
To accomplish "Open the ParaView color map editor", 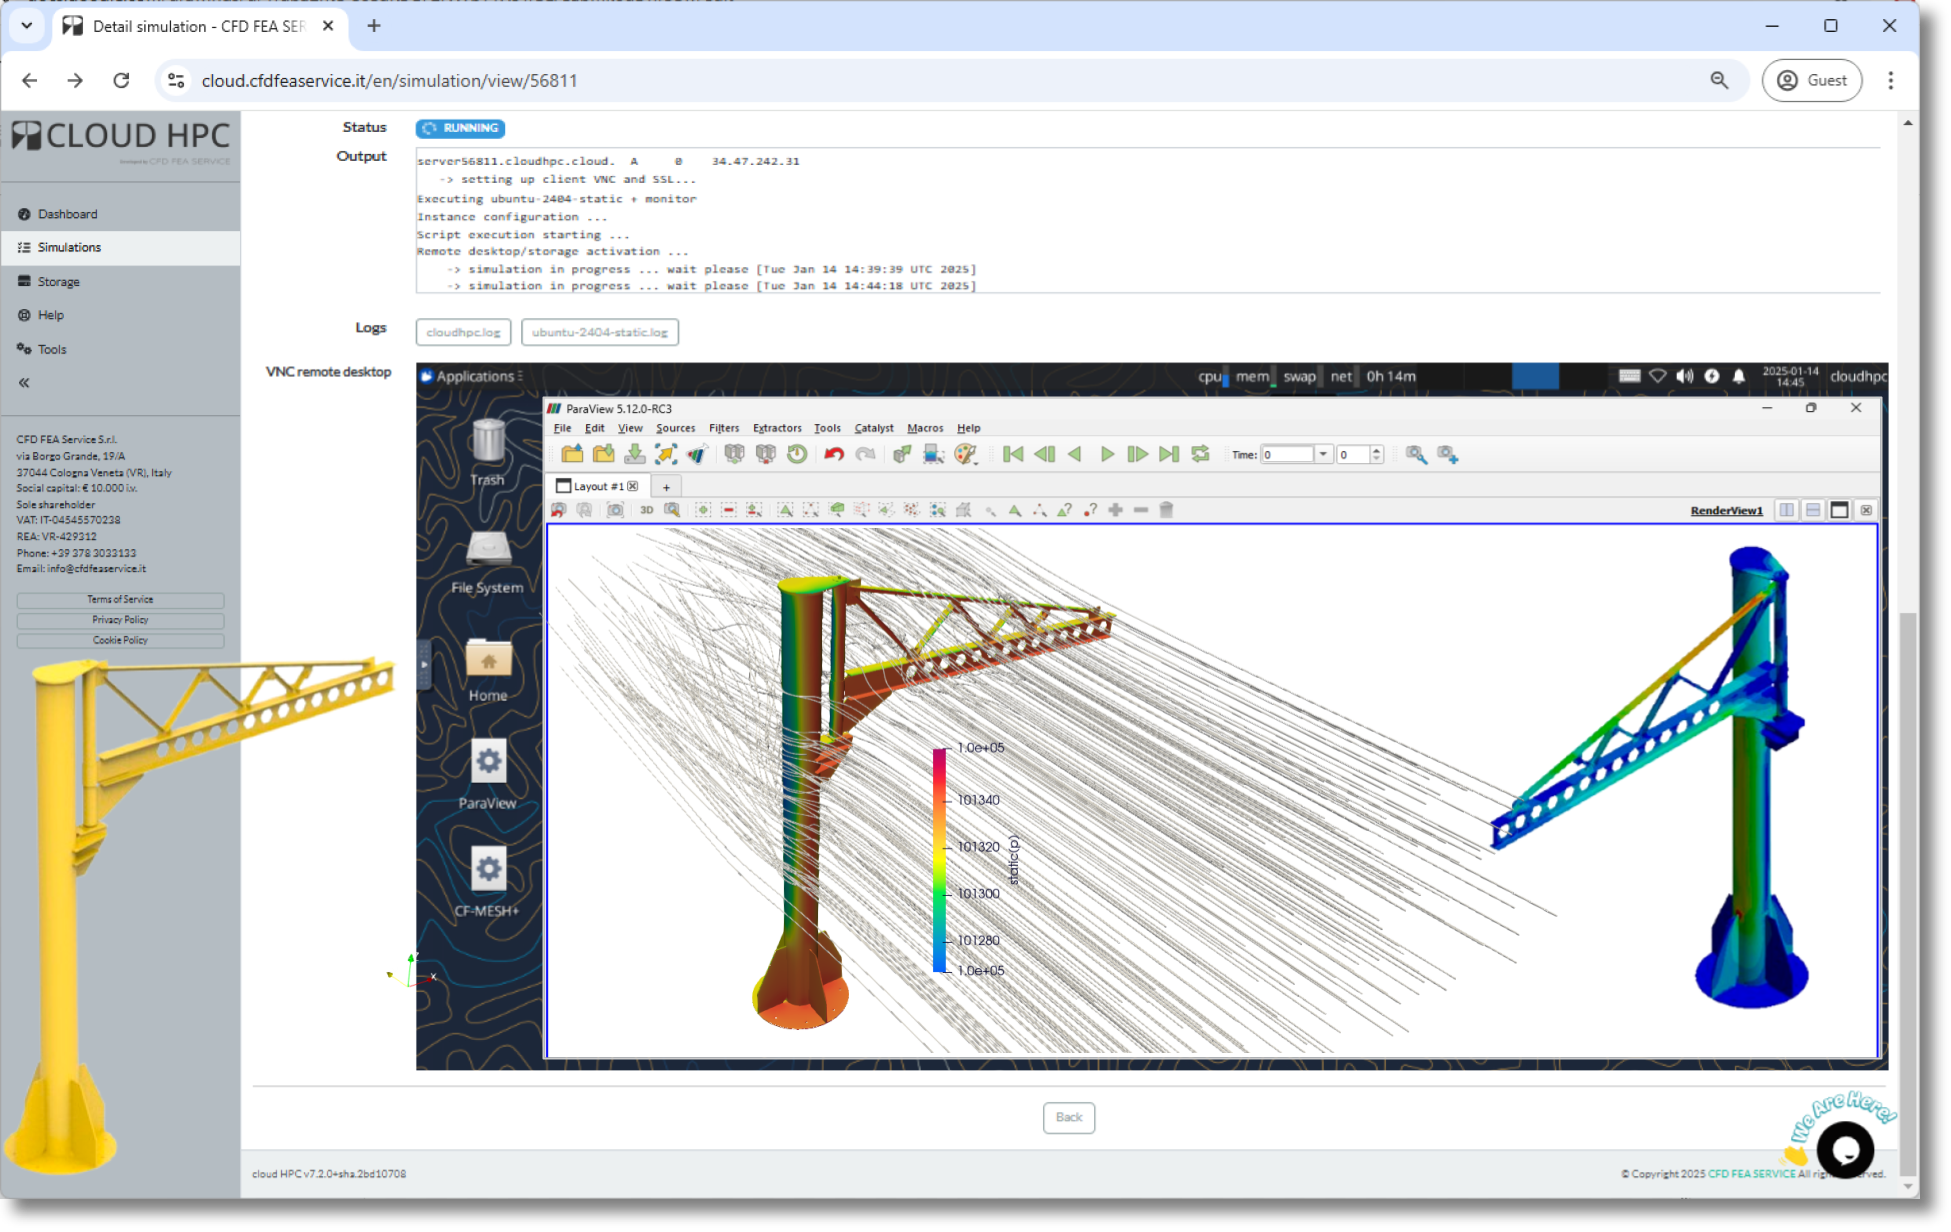I will (965, 454).
